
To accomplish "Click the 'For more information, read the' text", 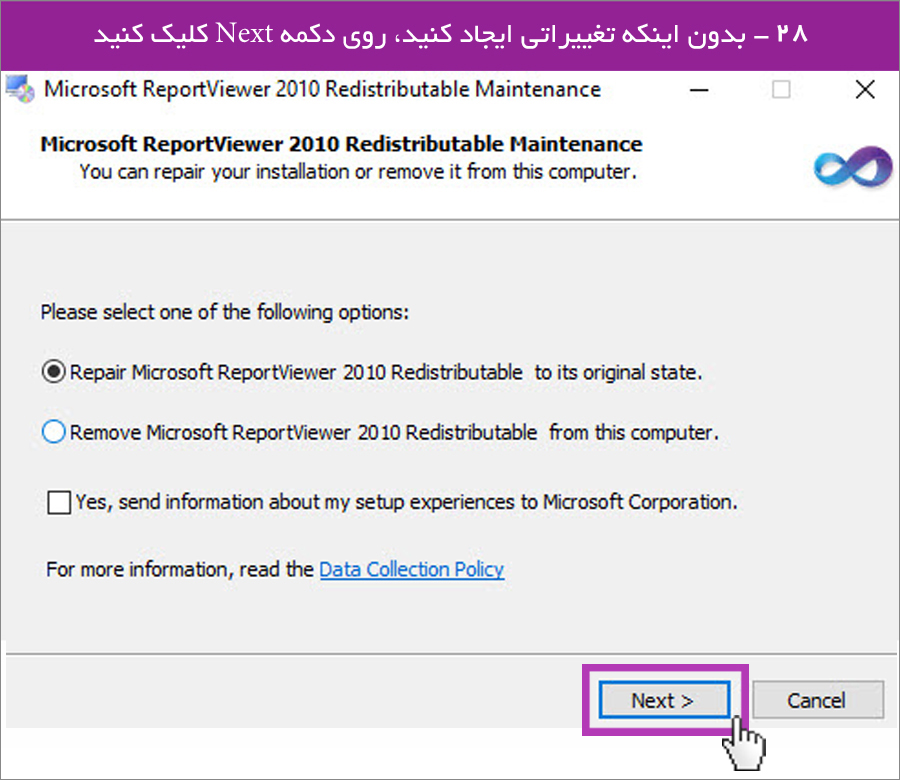I will [180, 569].
